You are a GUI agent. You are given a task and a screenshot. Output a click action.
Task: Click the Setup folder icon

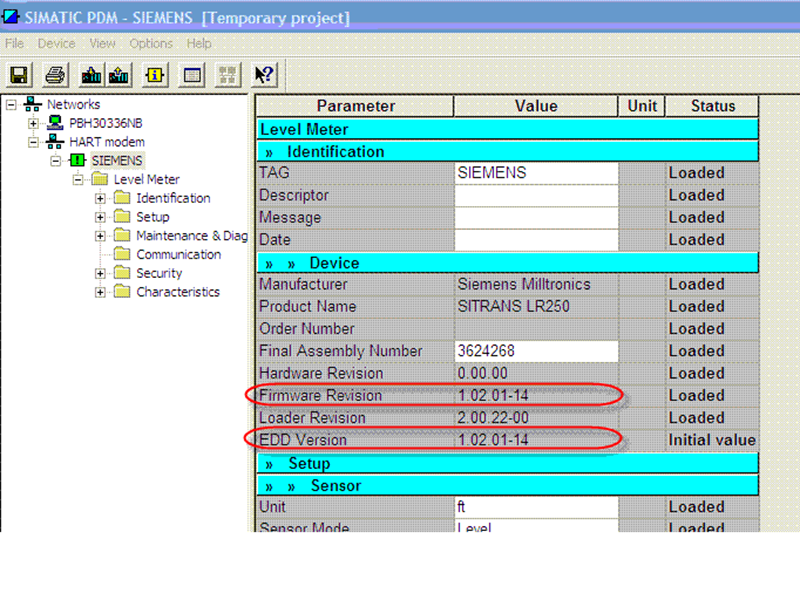122,216
